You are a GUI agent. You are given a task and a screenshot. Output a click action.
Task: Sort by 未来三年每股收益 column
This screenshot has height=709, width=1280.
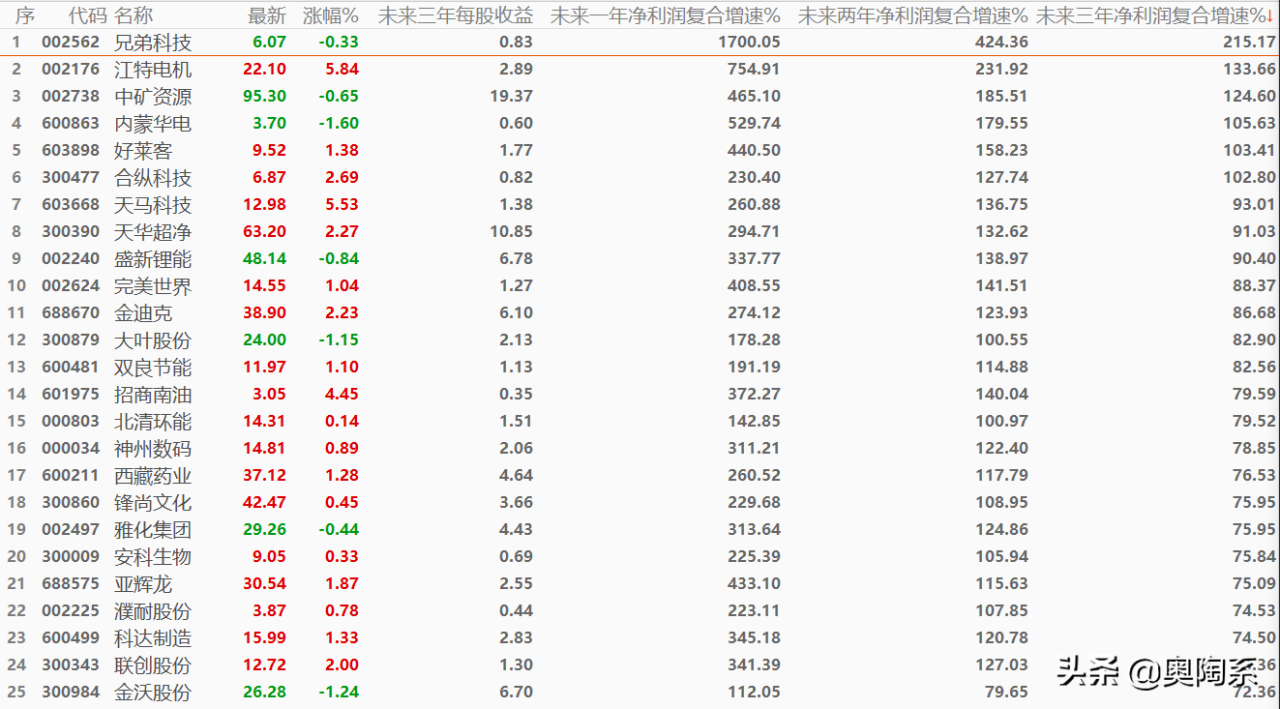tap(455, 16)
